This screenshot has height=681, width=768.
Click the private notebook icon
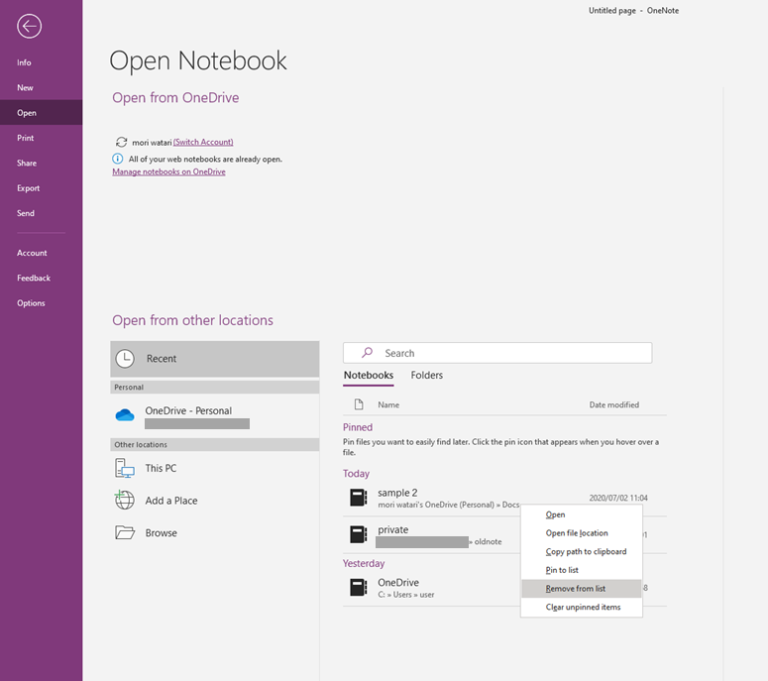tap(359, 534)
